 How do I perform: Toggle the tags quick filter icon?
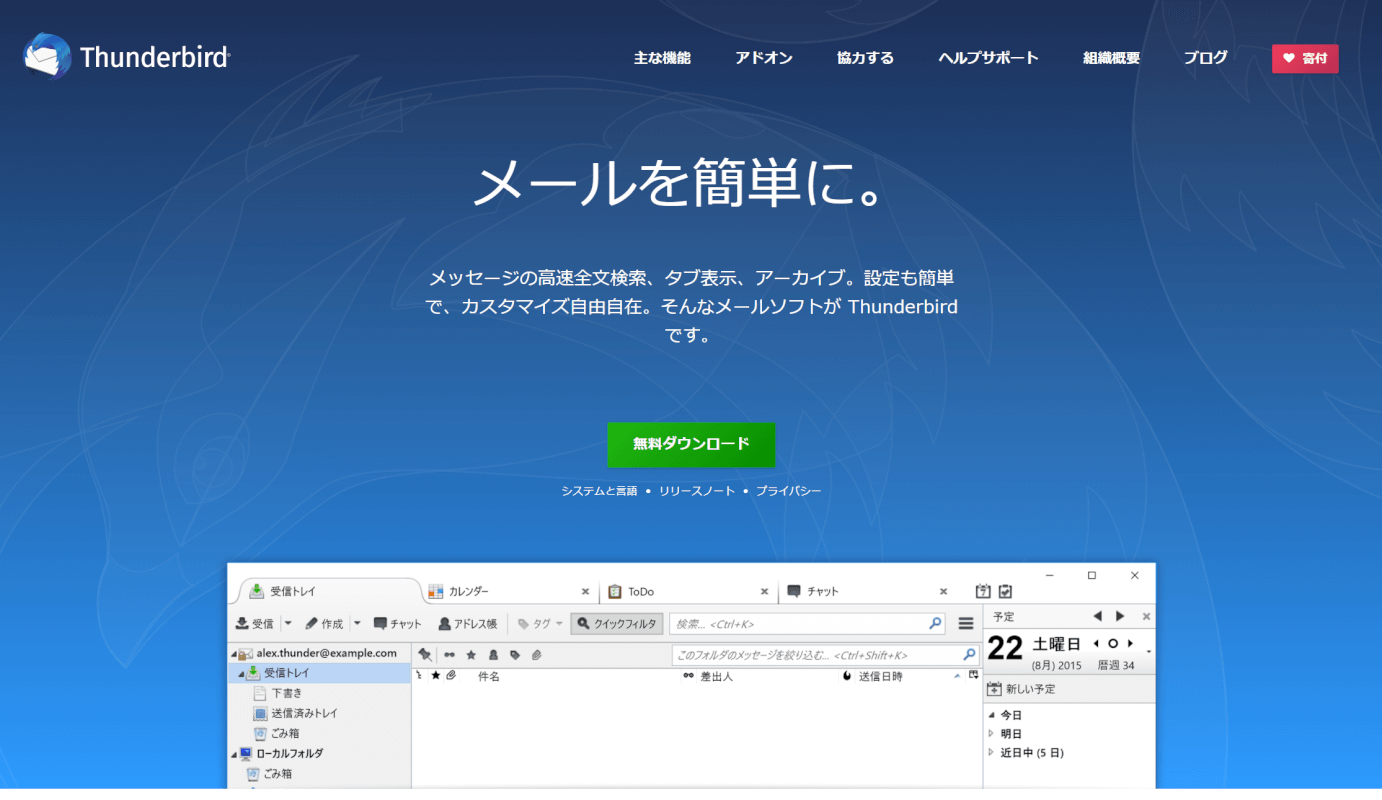click(x=515, y=655)
